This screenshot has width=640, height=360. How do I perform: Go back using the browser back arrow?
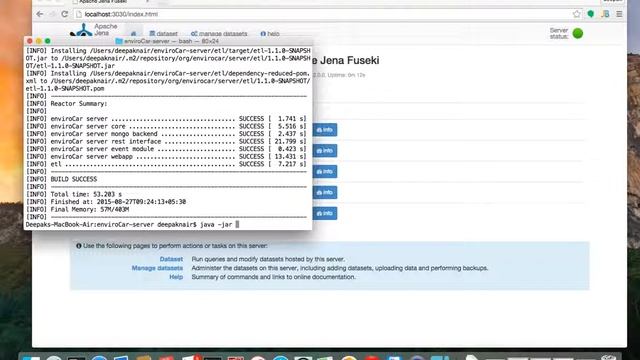point(40,14)
